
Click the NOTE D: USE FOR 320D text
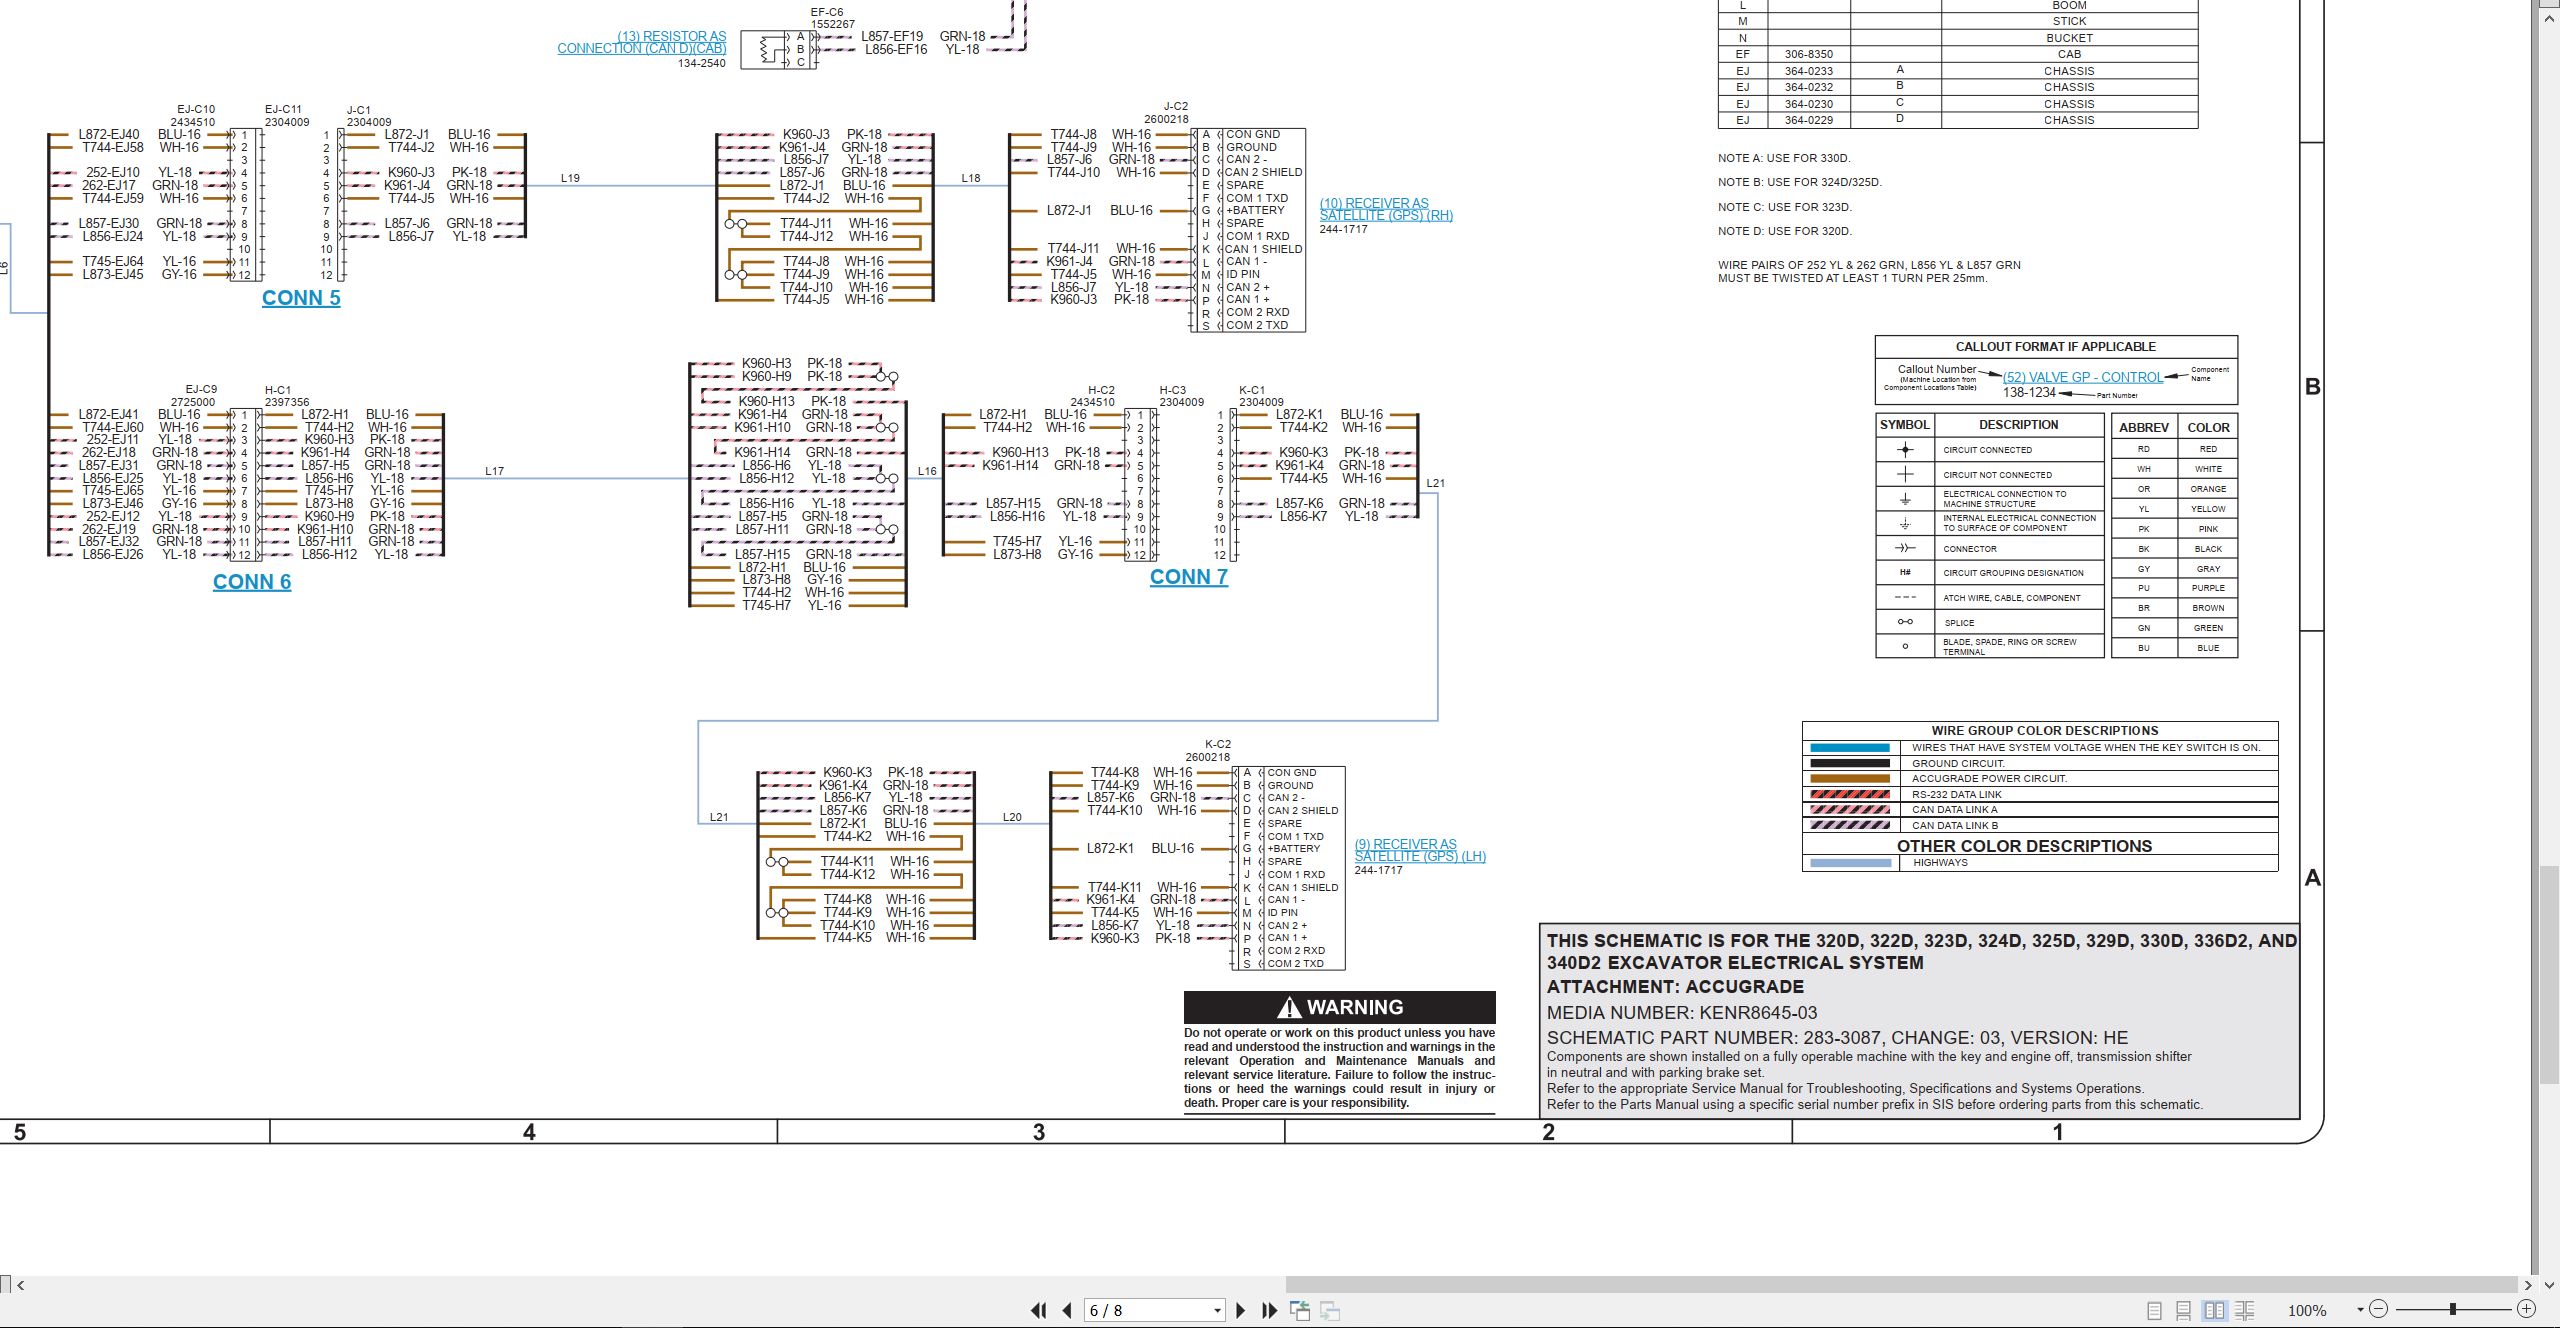(x=1785, y=231)
